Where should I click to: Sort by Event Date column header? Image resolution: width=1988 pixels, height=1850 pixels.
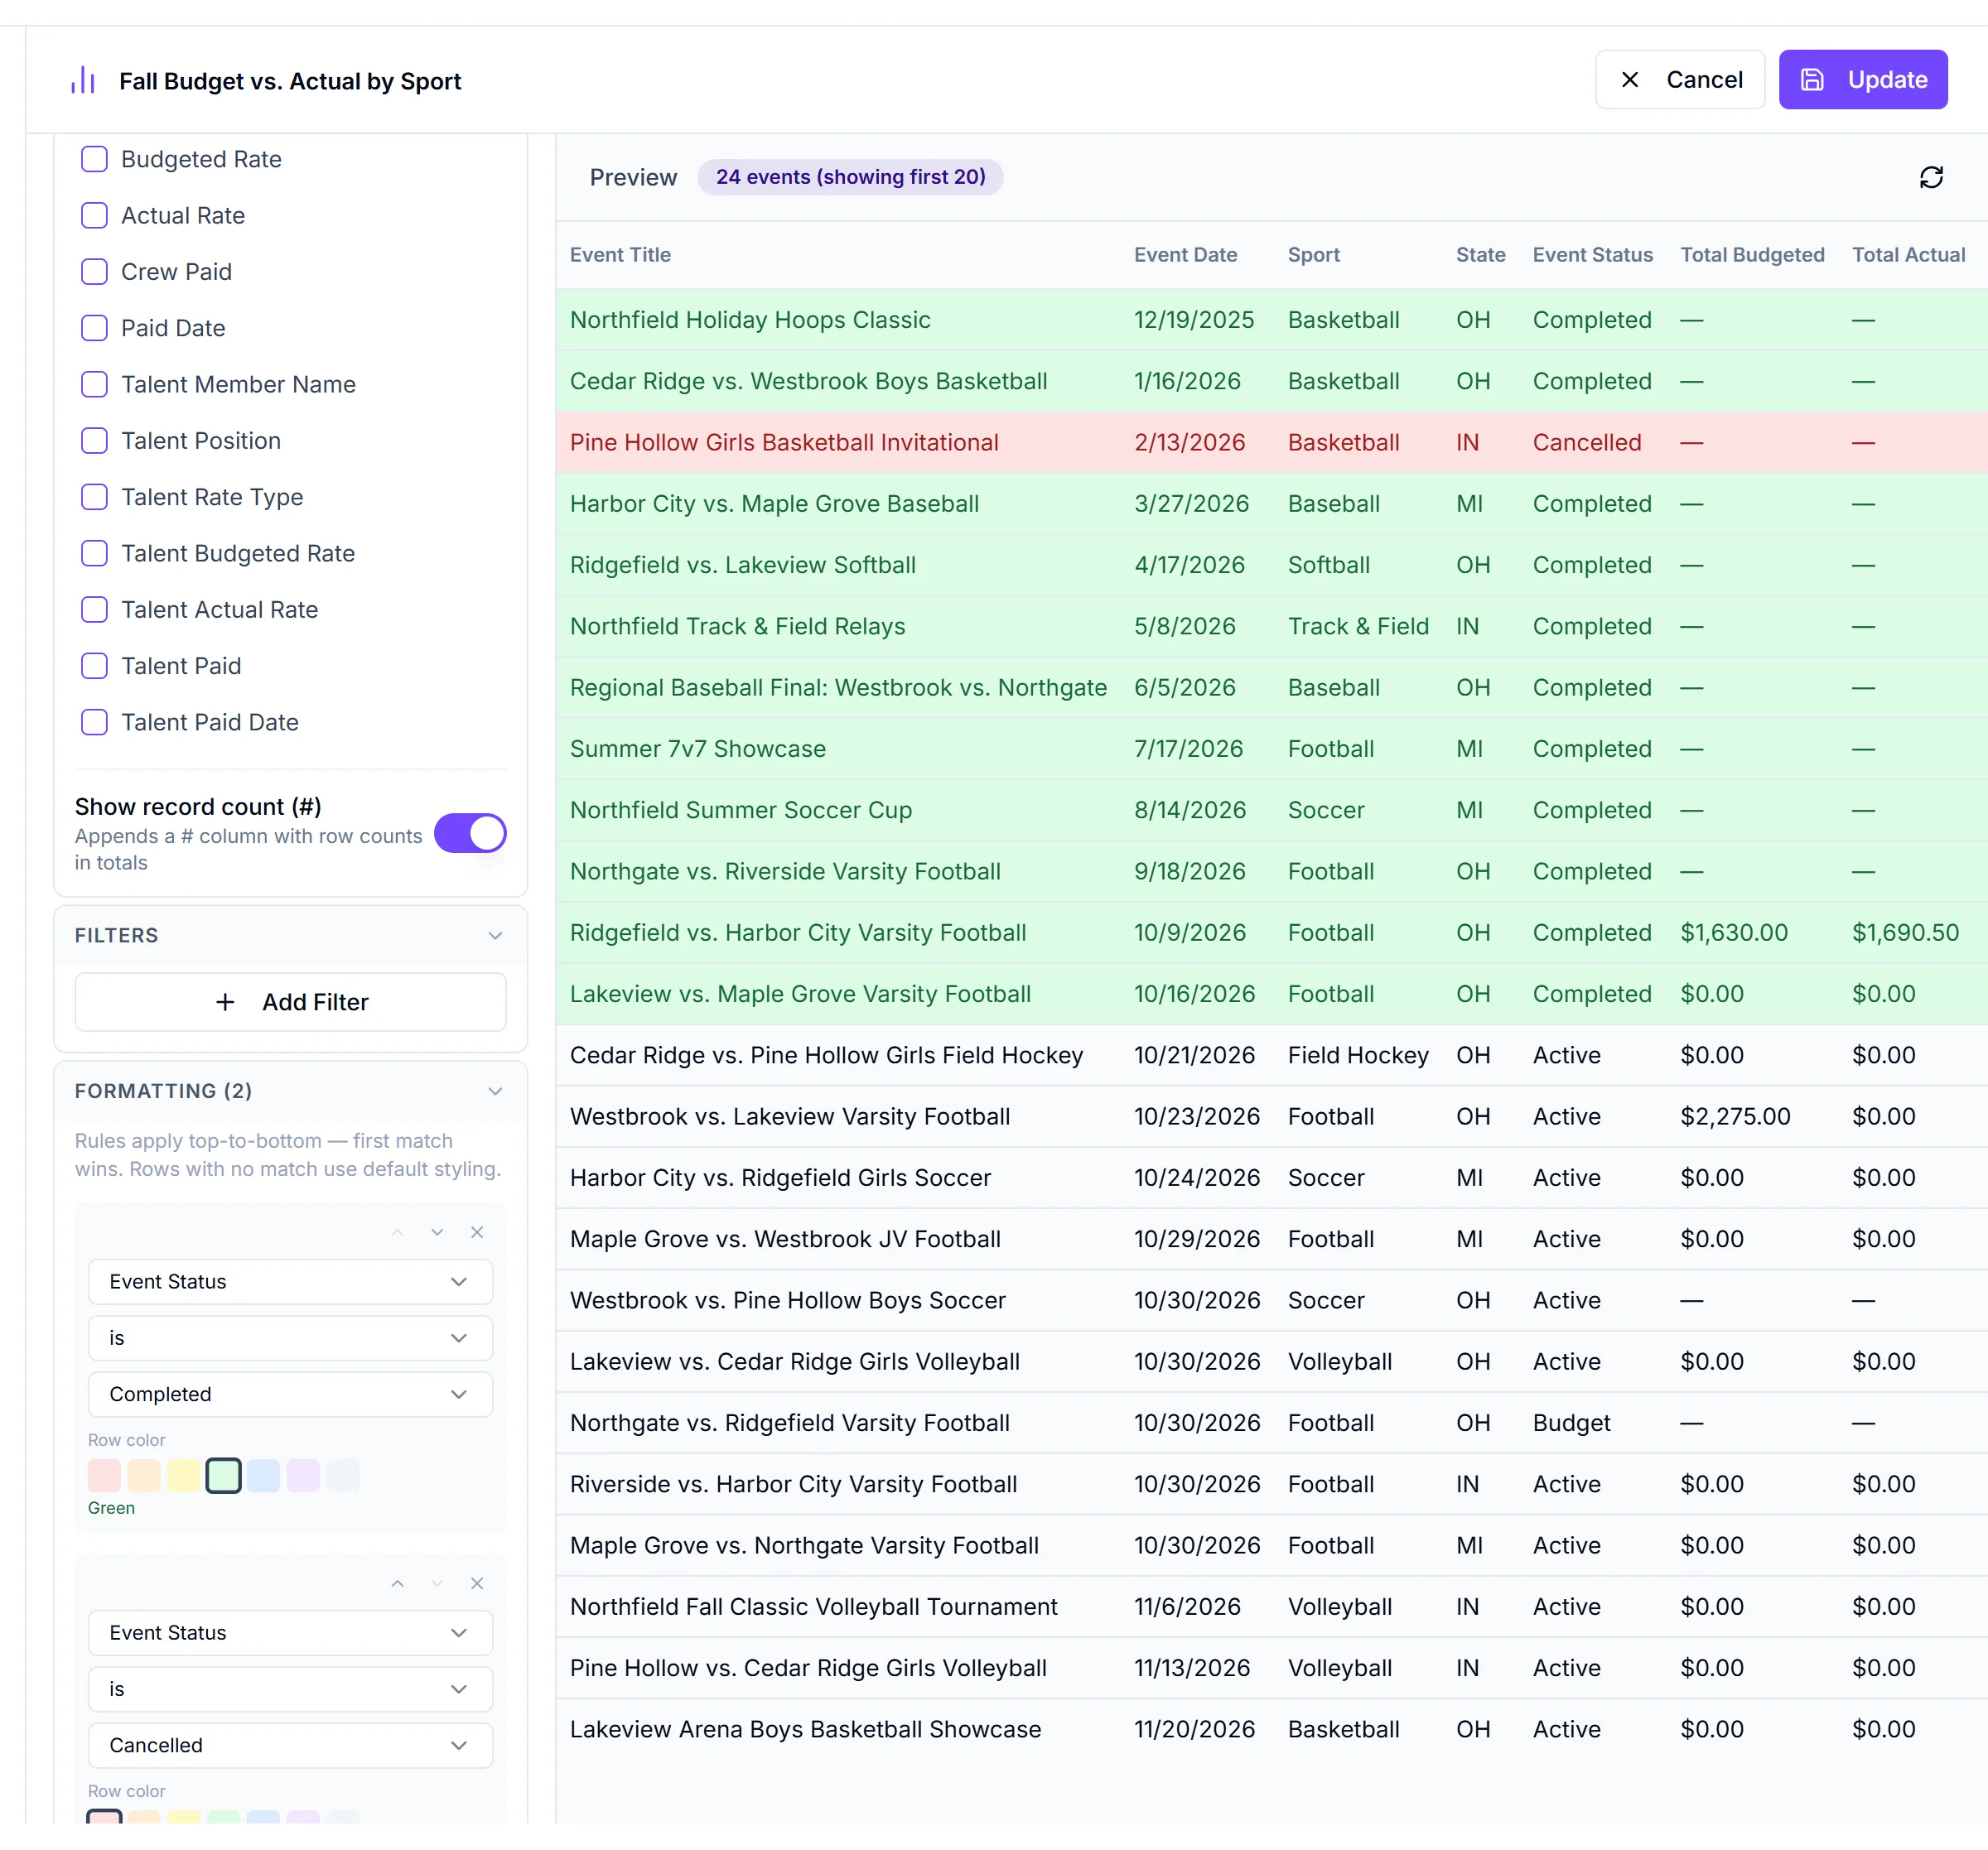pos(1185,255)
